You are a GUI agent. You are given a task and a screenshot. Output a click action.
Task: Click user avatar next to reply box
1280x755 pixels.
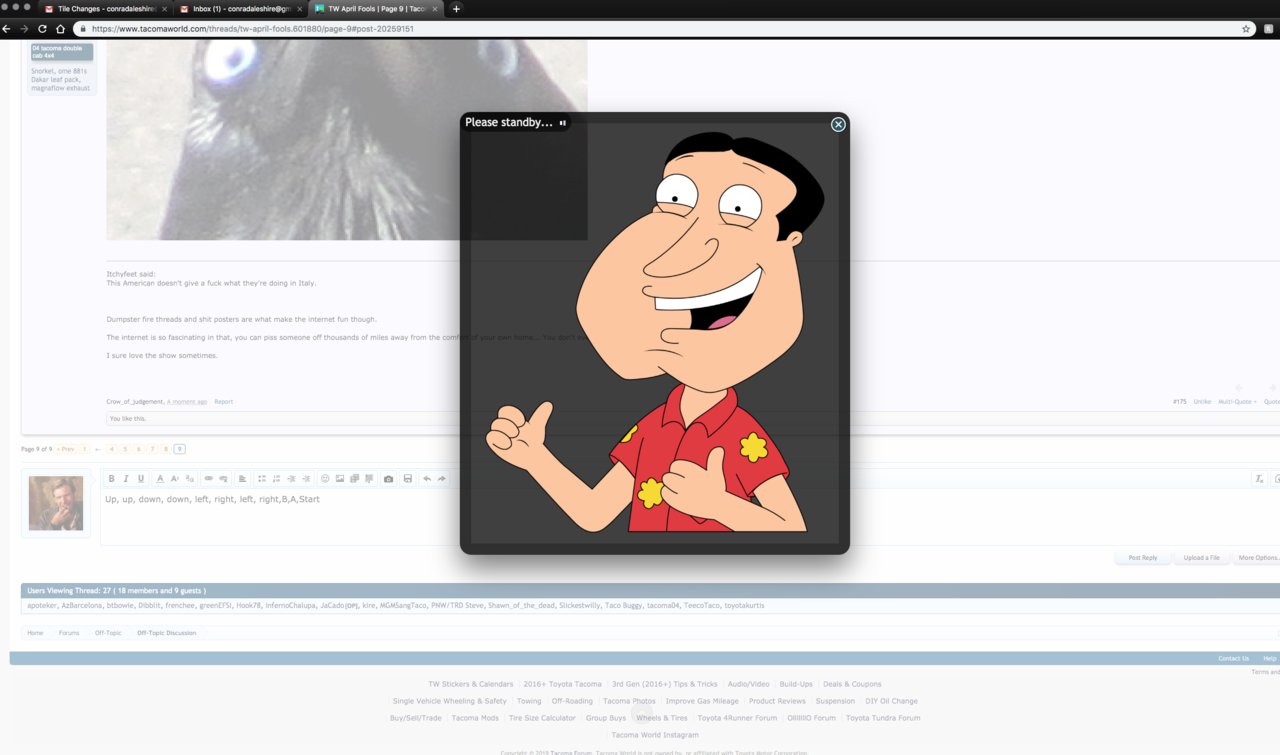click(56, 503)
